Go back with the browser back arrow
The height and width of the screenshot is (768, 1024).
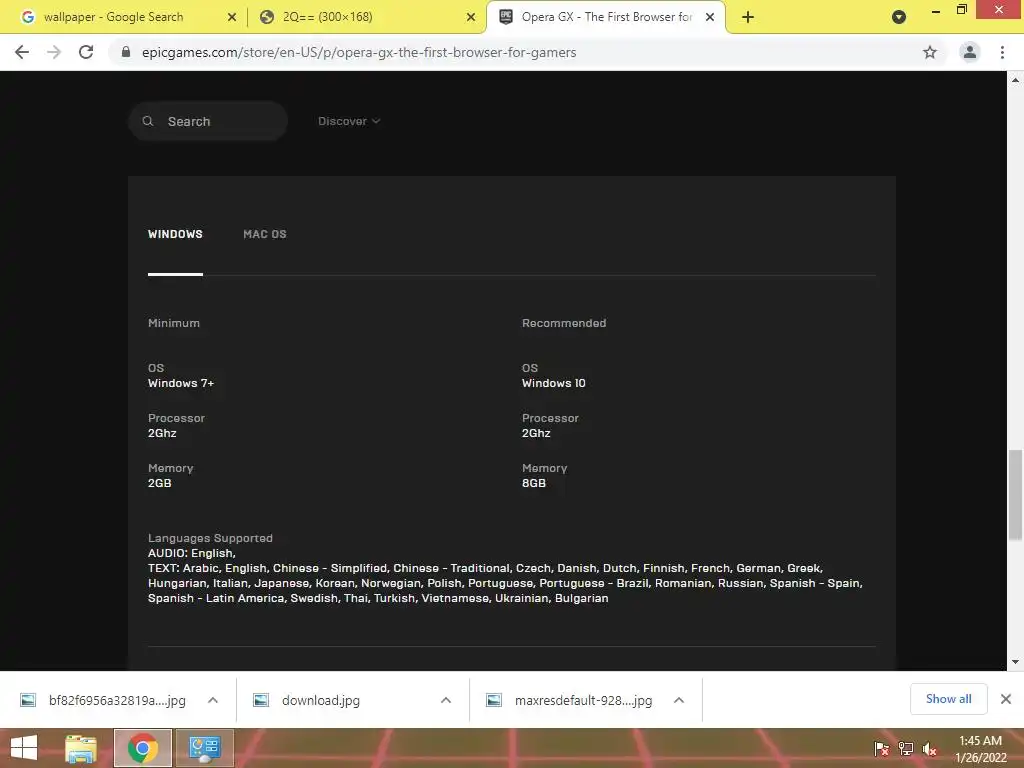pos(22,52)
